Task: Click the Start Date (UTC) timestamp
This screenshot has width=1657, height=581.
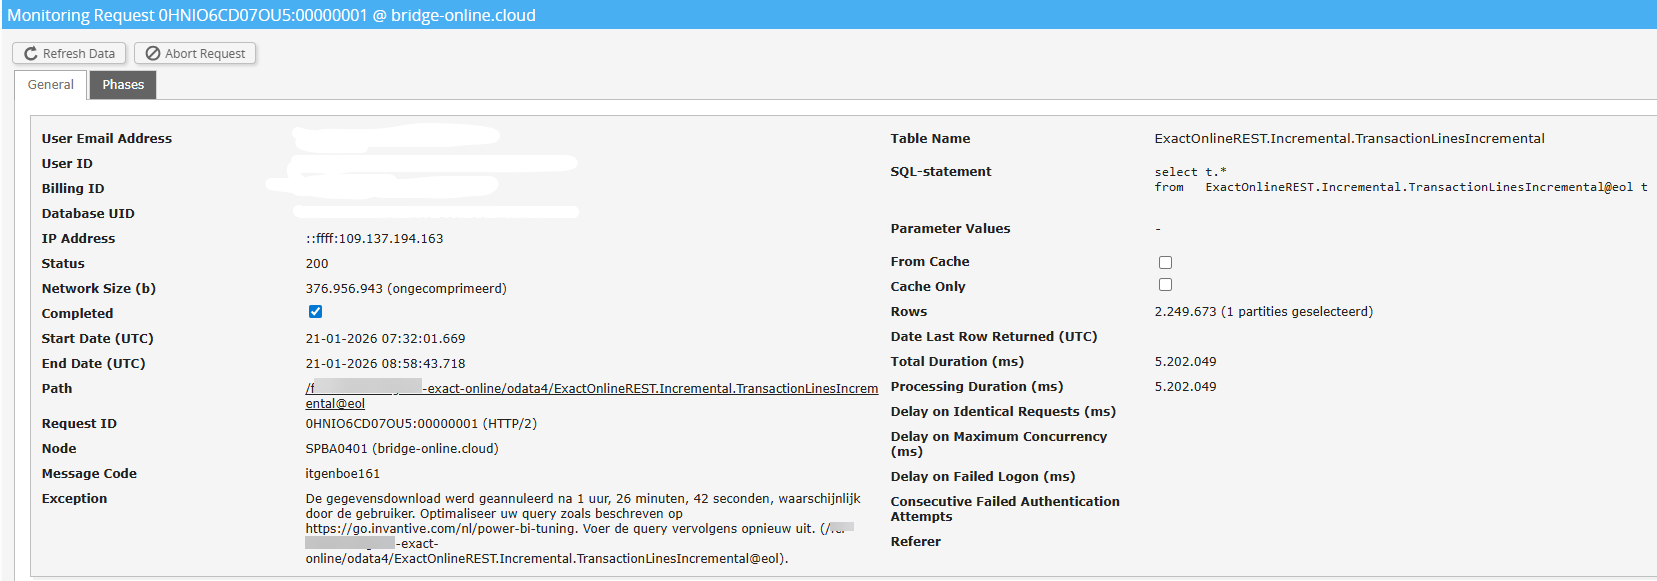Action: 385,339
